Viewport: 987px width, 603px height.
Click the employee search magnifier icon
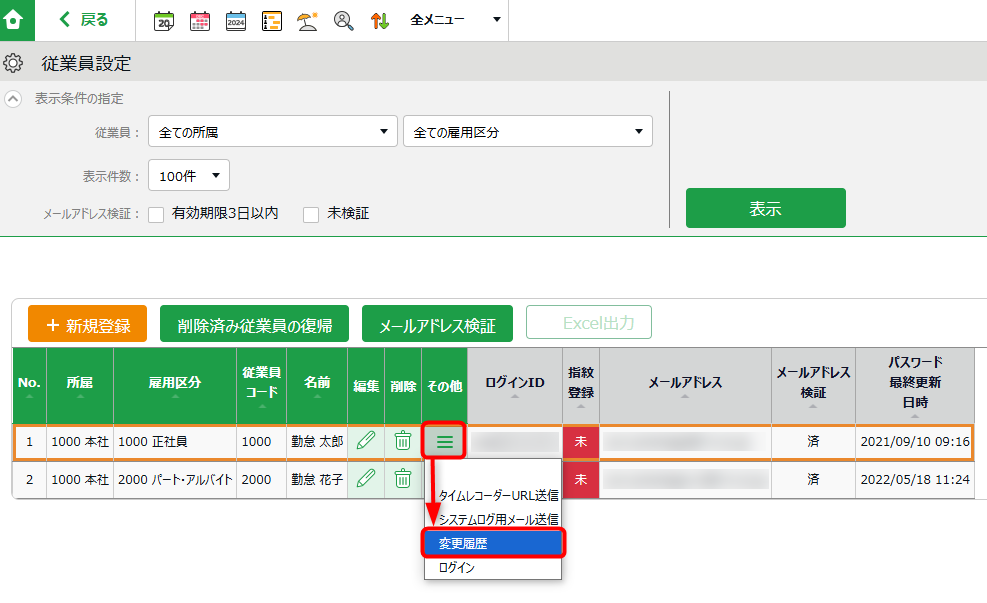click(343, 19)
